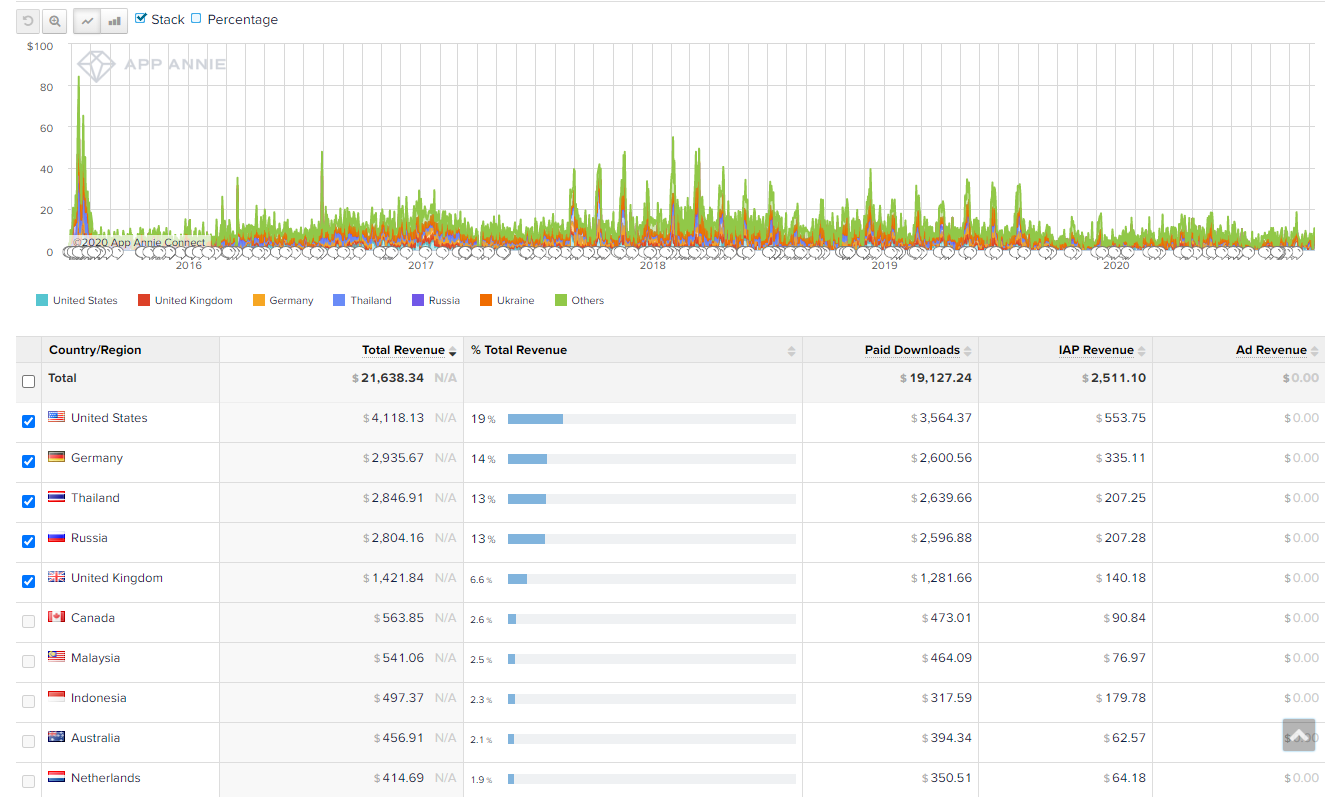Uncheck the Stack checkbox

coord(141,18)
